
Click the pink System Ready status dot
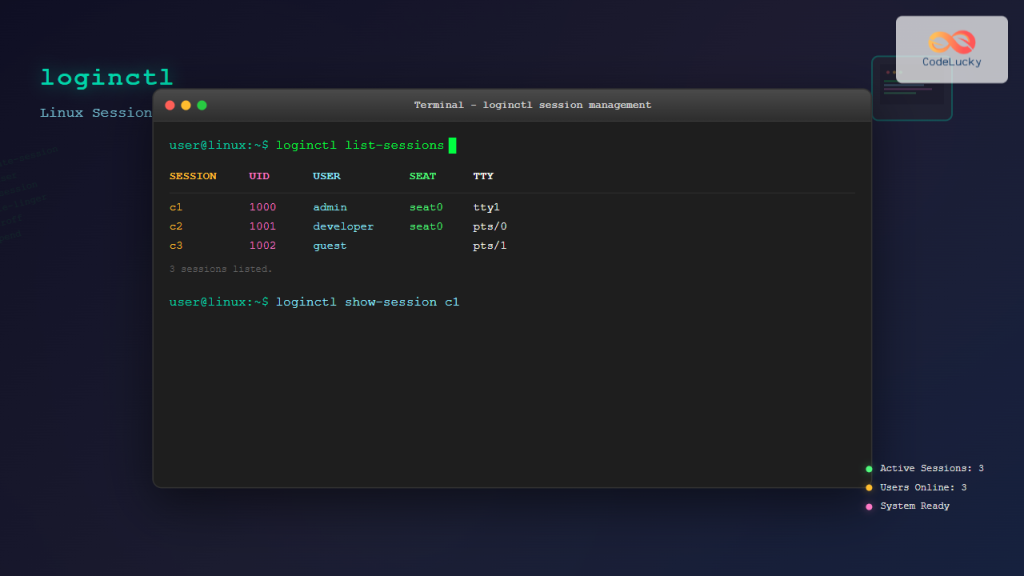click(x=868, y=506)
